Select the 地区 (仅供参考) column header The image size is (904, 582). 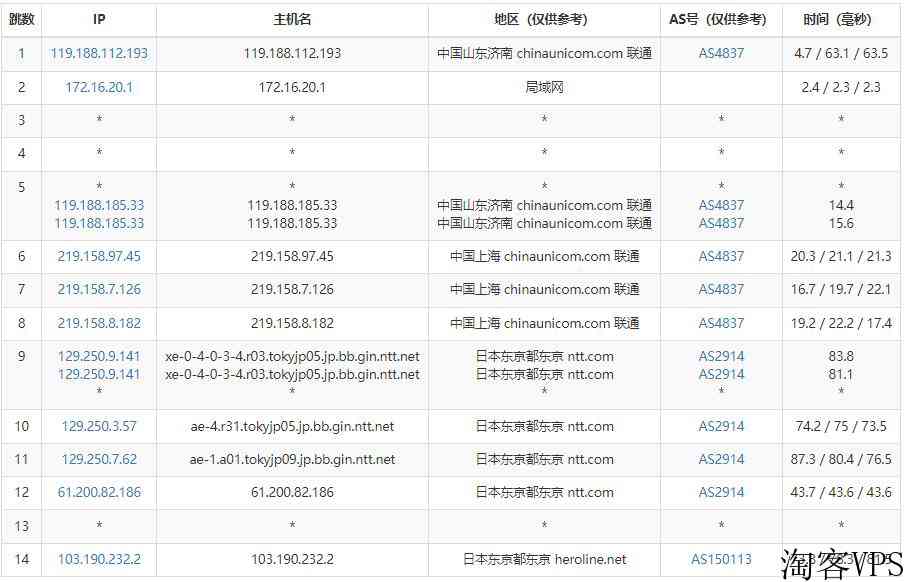point(544,20)
